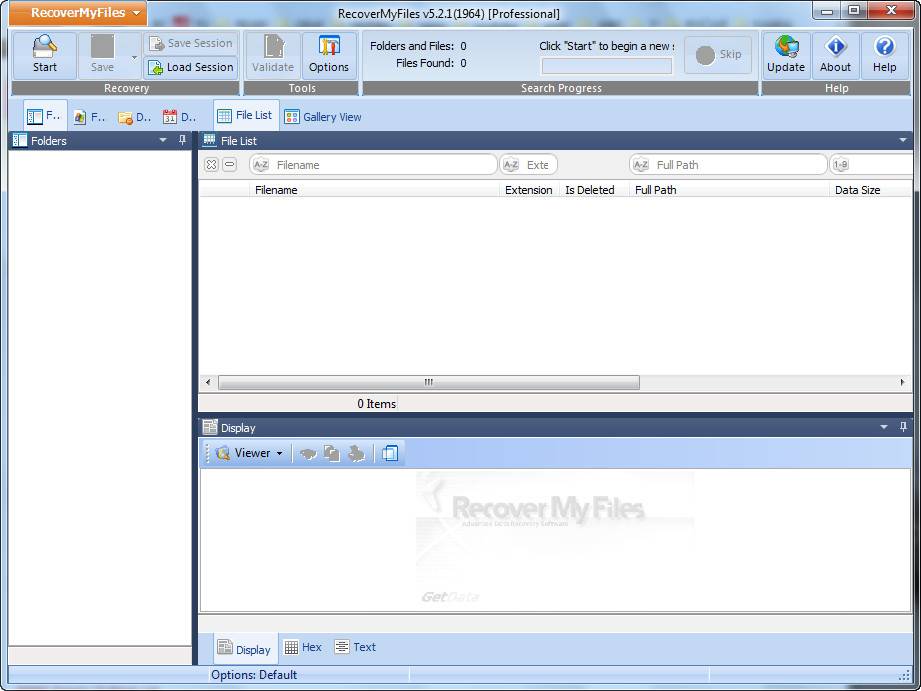Open the Save button dropdown arrow
The image size is (921, 691).
point(135,57)
